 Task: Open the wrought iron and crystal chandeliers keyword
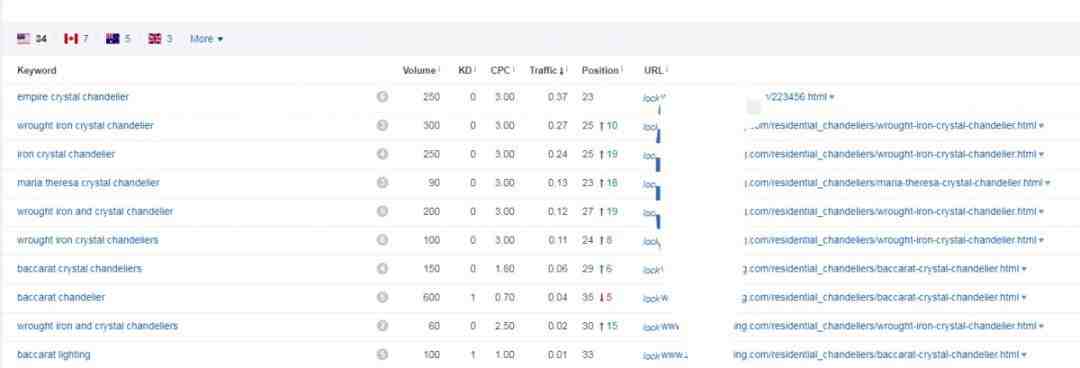point(97,326)
